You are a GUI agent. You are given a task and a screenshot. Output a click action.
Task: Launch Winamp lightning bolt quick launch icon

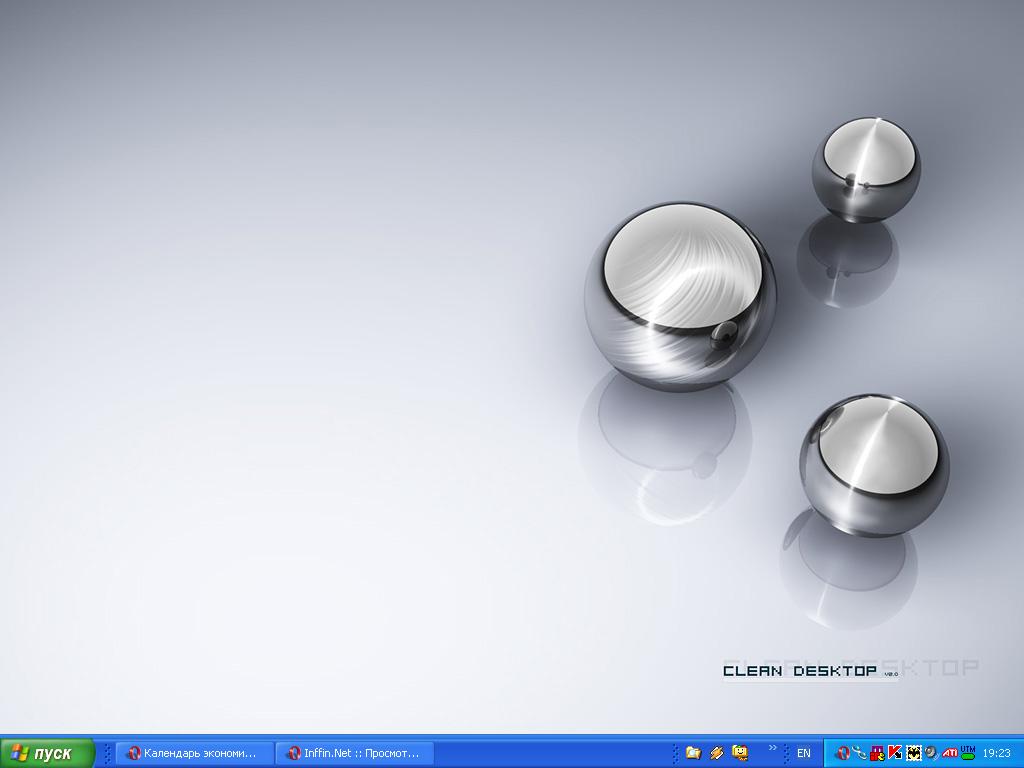[717, 753]
